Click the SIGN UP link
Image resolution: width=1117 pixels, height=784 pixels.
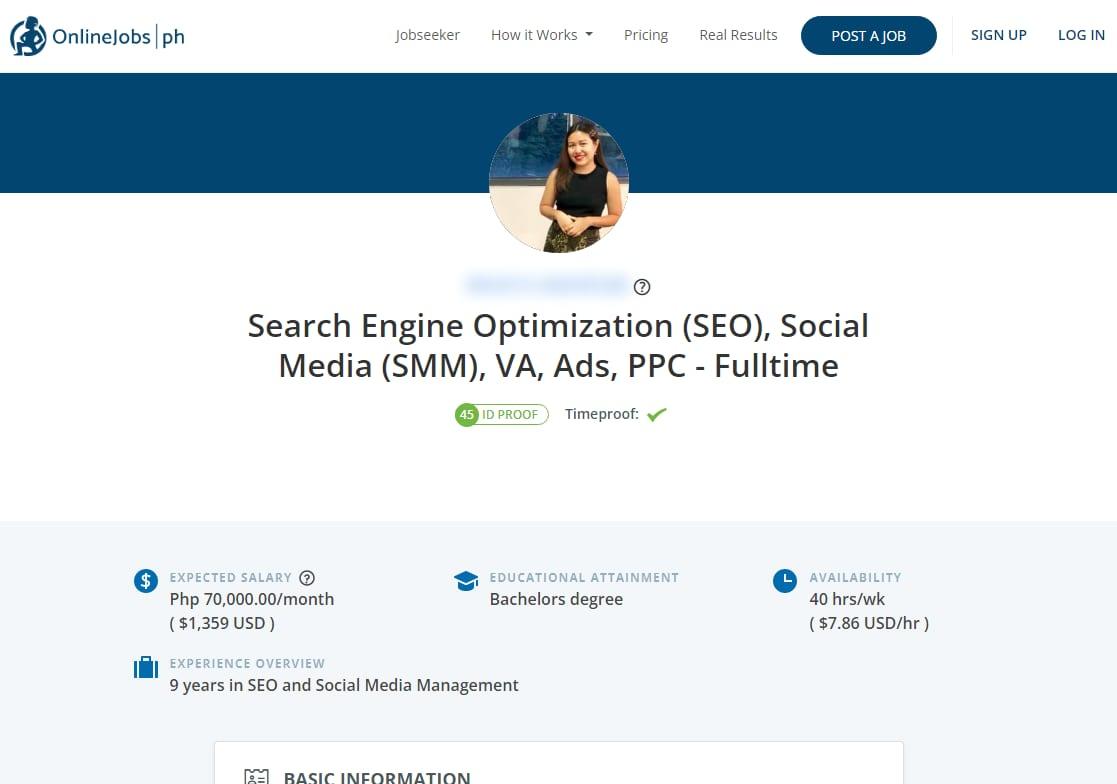coord(998,34)
